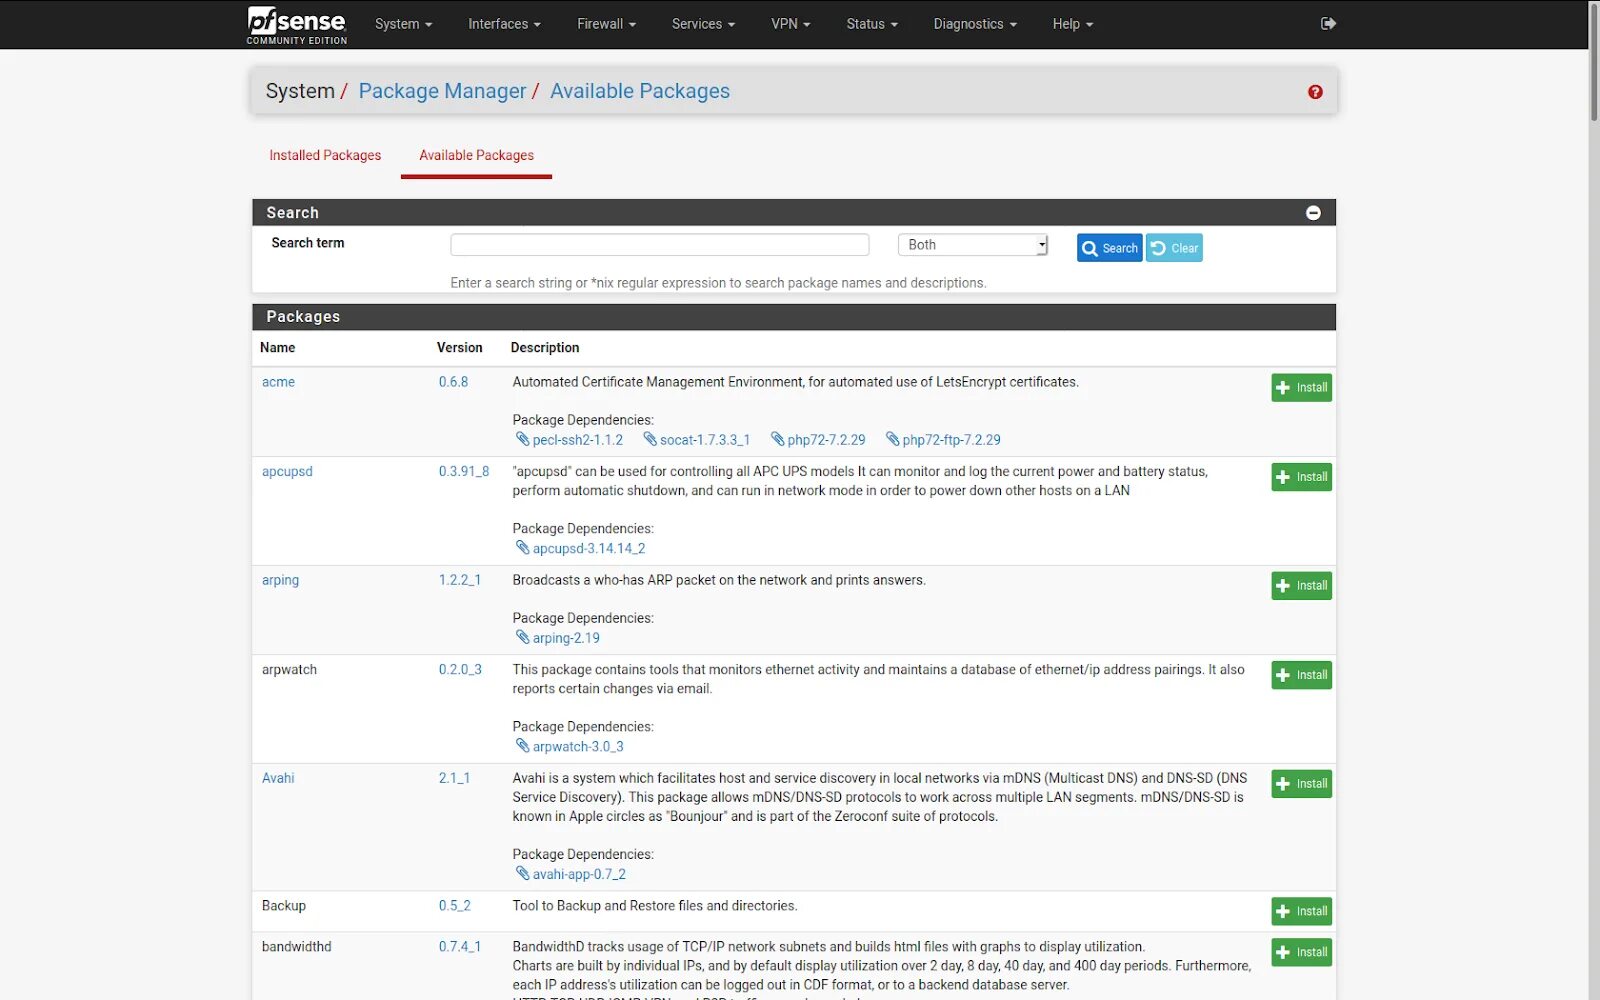This screenshot has width=1600, height=1000.
Task: Click the paperclip icon beside php72-ftp-7.2.29
Action: [892, 439]
